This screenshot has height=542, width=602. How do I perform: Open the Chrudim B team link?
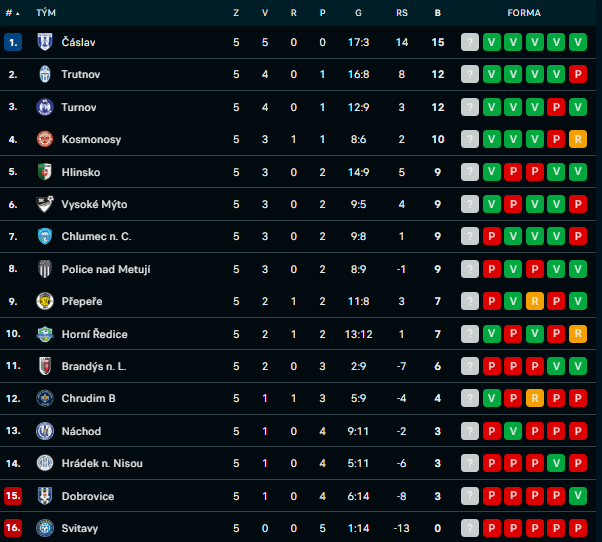click(x=89, y=398)
